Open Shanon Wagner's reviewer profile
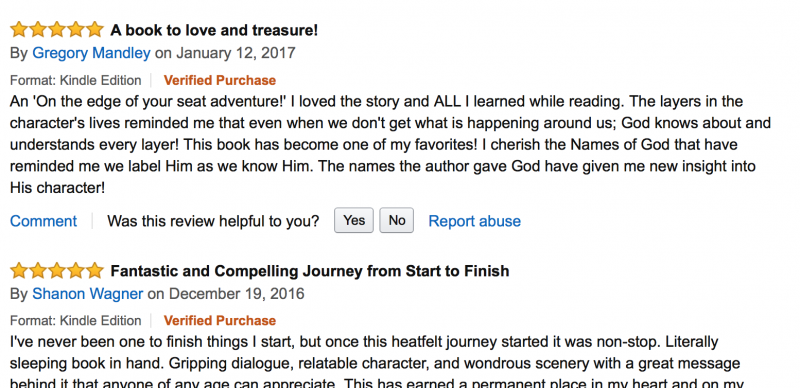Screen dimensions: 800x388 coord(88,294)
